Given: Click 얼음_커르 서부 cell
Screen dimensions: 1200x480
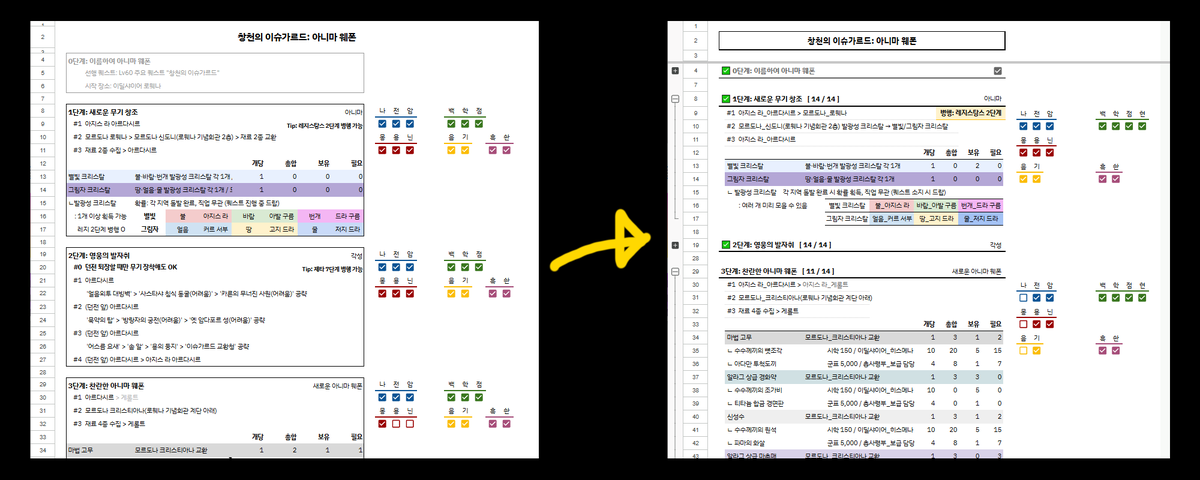Looking at the screenshot, I should [x=892, y=217].
